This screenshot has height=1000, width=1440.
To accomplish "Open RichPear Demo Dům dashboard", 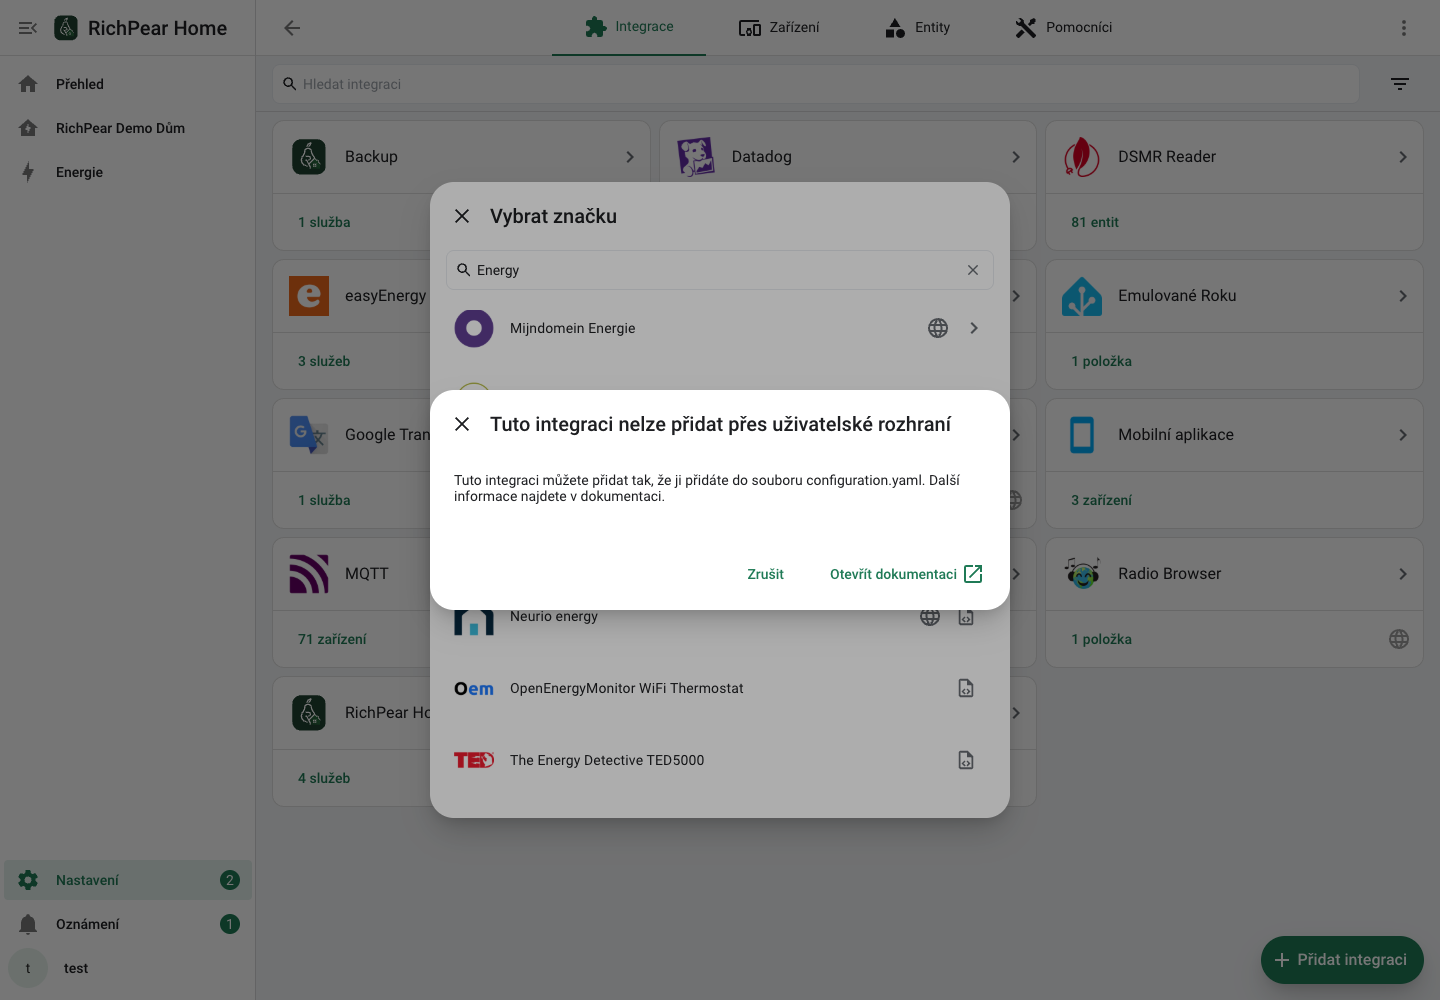I will [128, 128].
